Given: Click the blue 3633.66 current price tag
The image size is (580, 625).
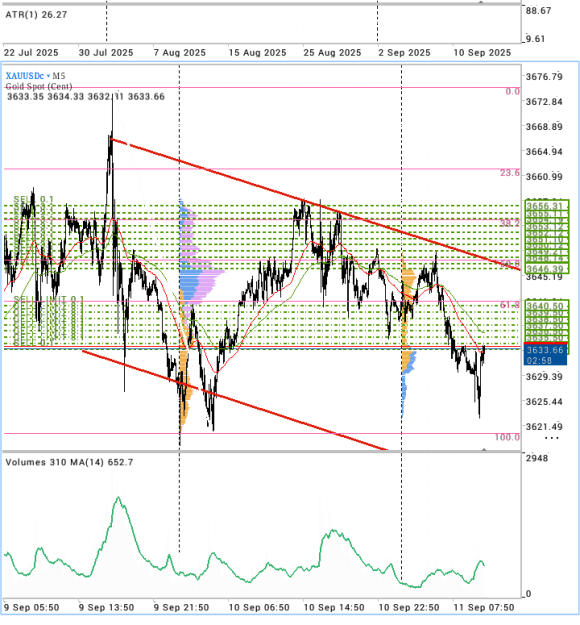Looking at the screenshot, I should [x=545, y=354].
